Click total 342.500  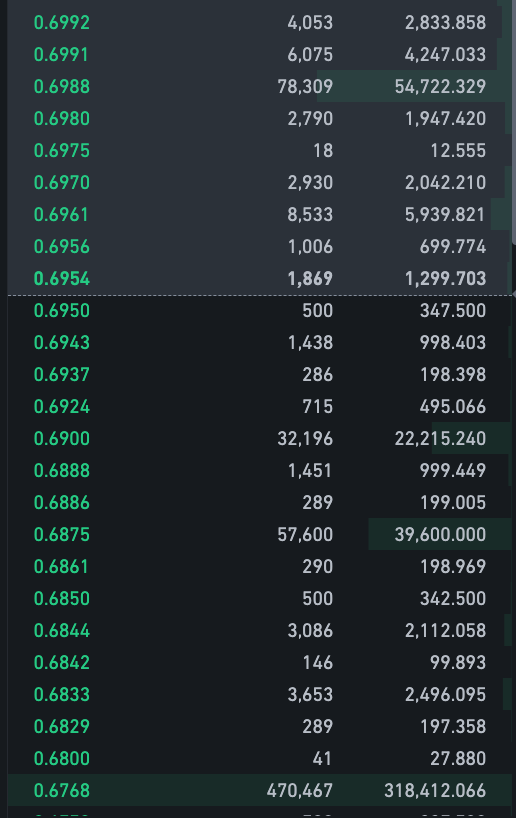tap(453, 598)
